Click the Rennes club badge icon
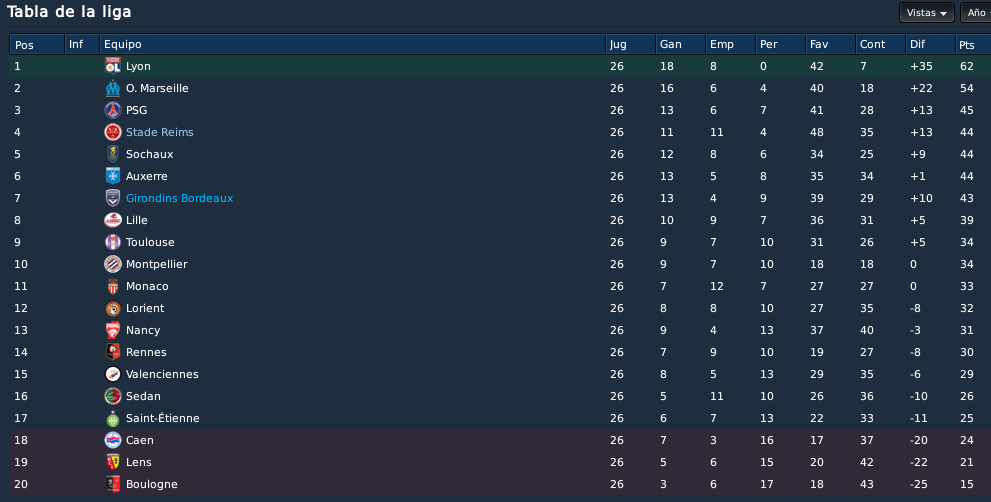991x502 pixels. tap(112, 352)
